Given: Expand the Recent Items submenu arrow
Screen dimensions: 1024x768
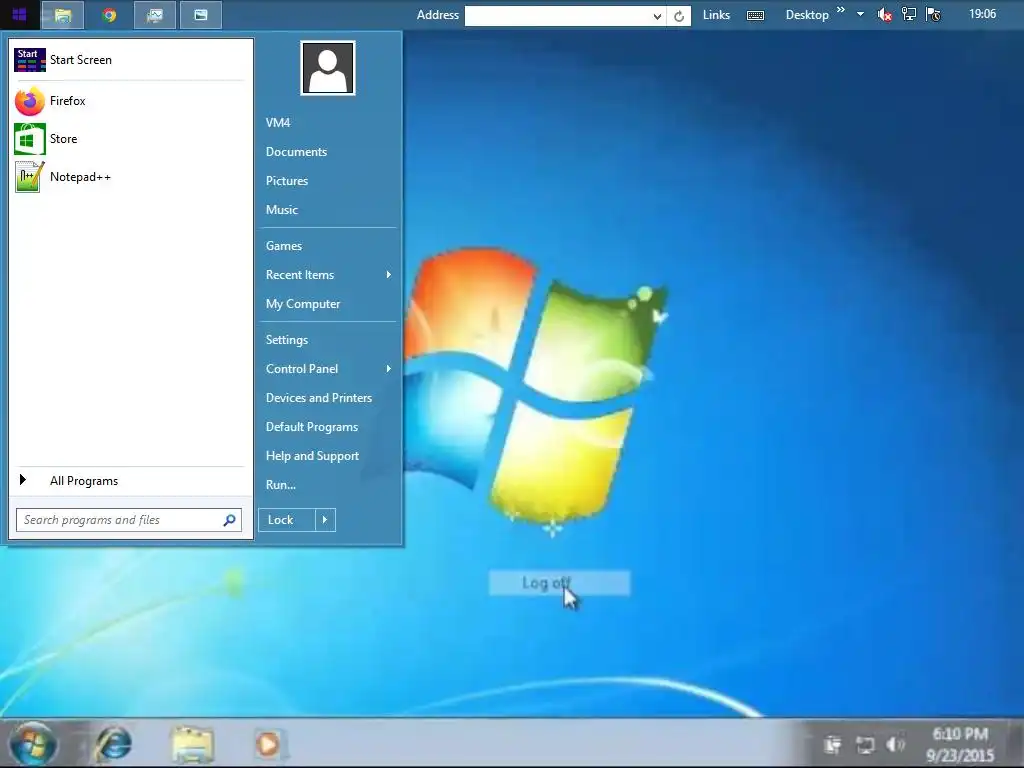Looking at the screenshot, I should [x=389, y=275].
